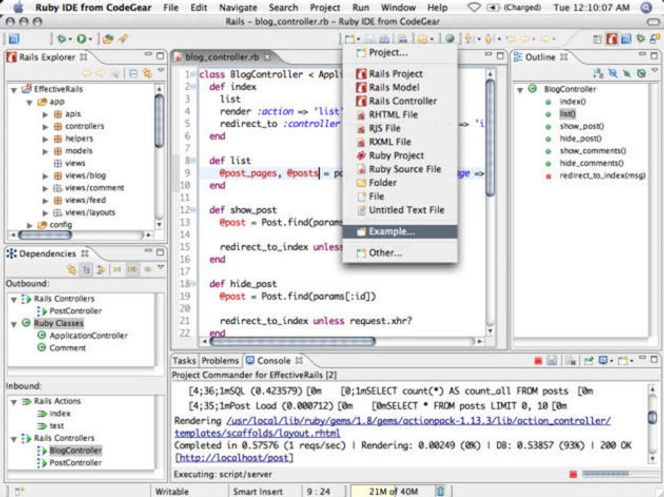Viewport: 664px width, 497px height.
Task: Select show_post() in Outline
Action: click(582, 127)
